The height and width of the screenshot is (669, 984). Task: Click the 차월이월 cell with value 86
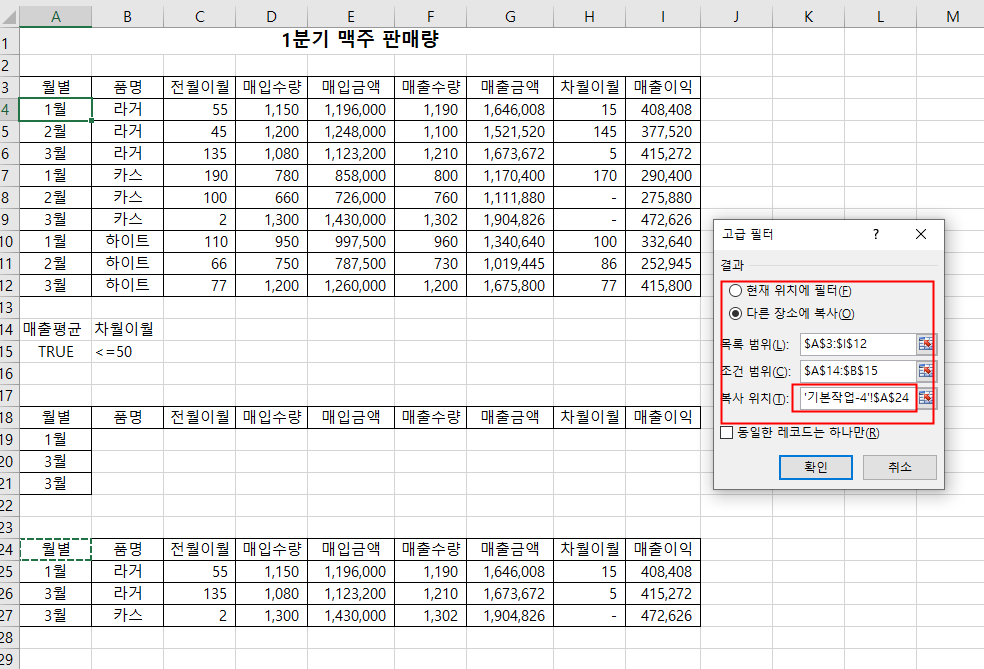(589, 264)
